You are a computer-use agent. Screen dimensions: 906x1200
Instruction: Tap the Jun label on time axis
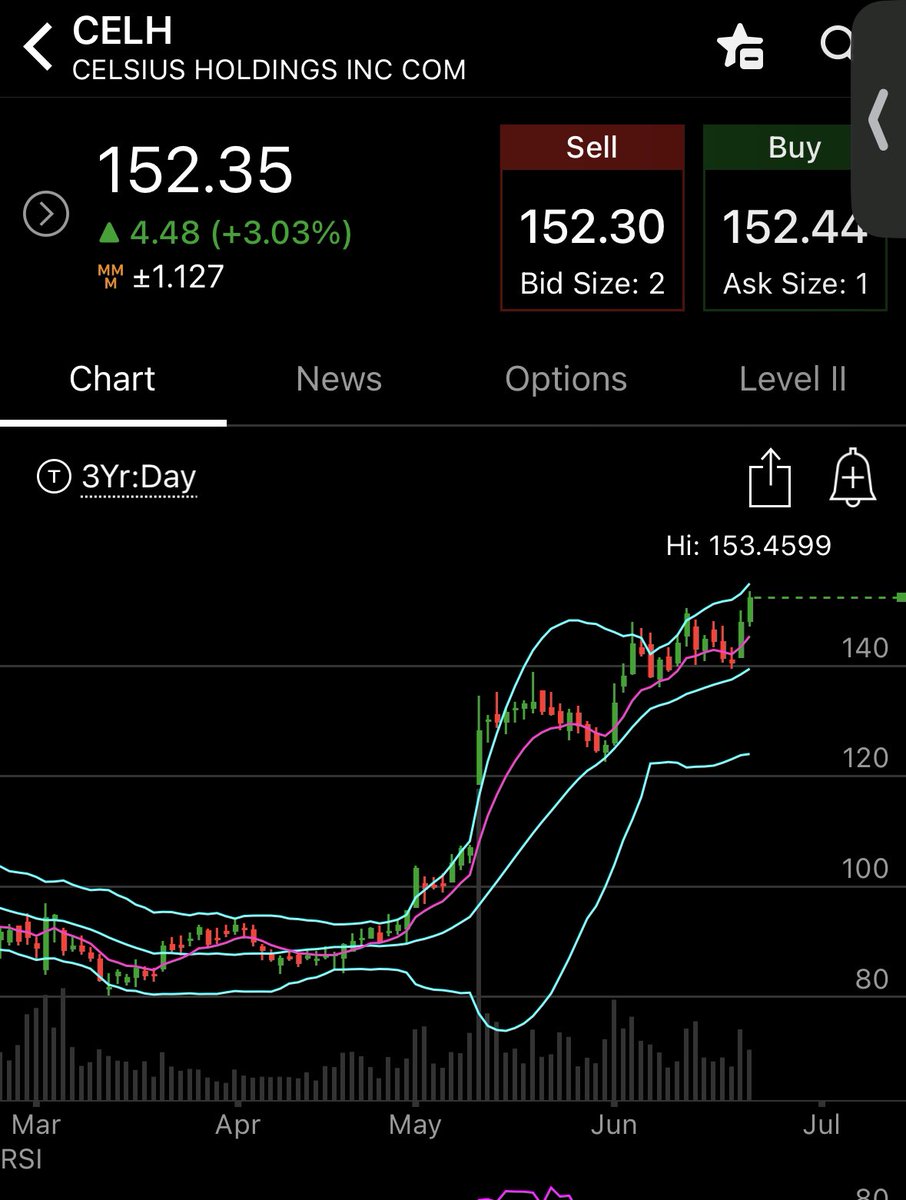pyautogui.click(x=613, y=1125)
